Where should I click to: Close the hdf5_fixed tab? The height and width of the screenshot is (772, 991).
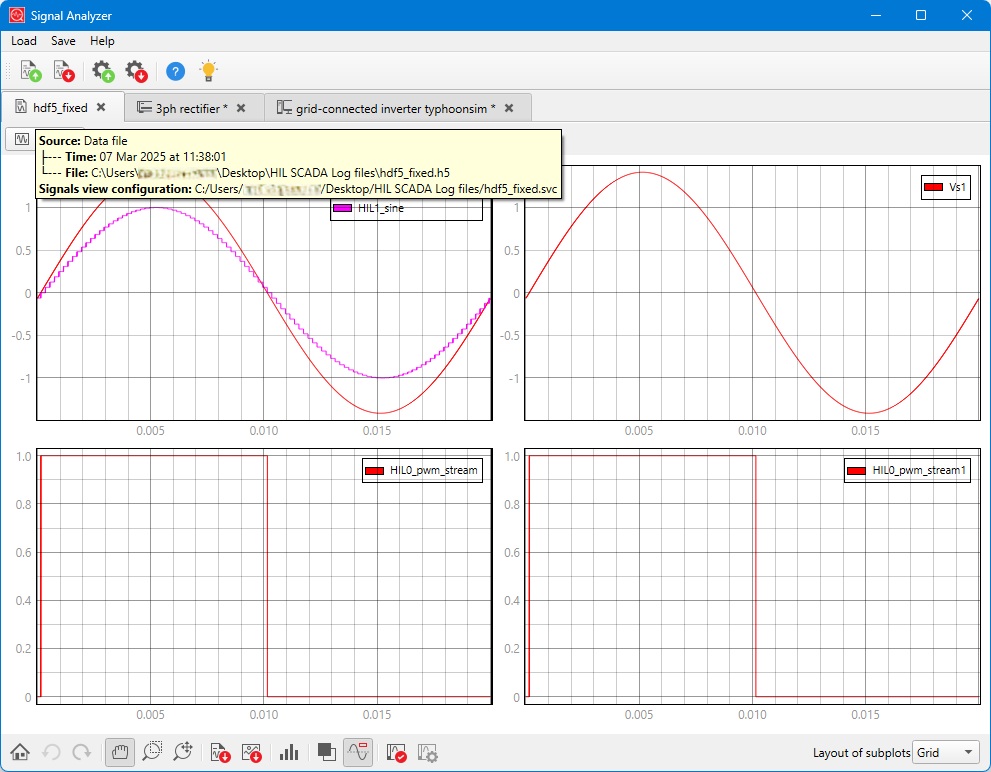[x=101, y=107]
